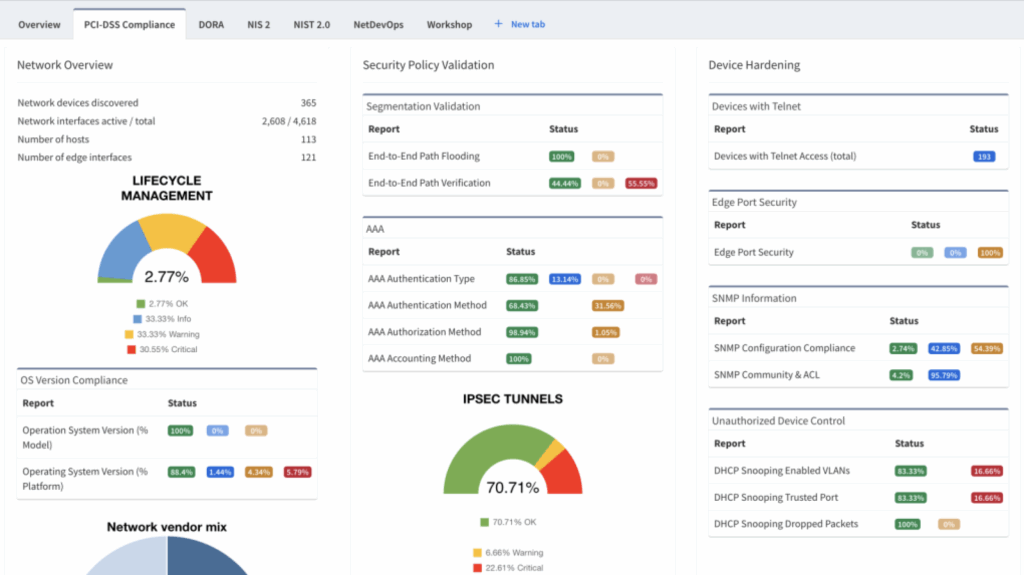1024x575 pixels.
Task: Click the red 5.79% OS Version Platform badge
Action: [297, 472]
